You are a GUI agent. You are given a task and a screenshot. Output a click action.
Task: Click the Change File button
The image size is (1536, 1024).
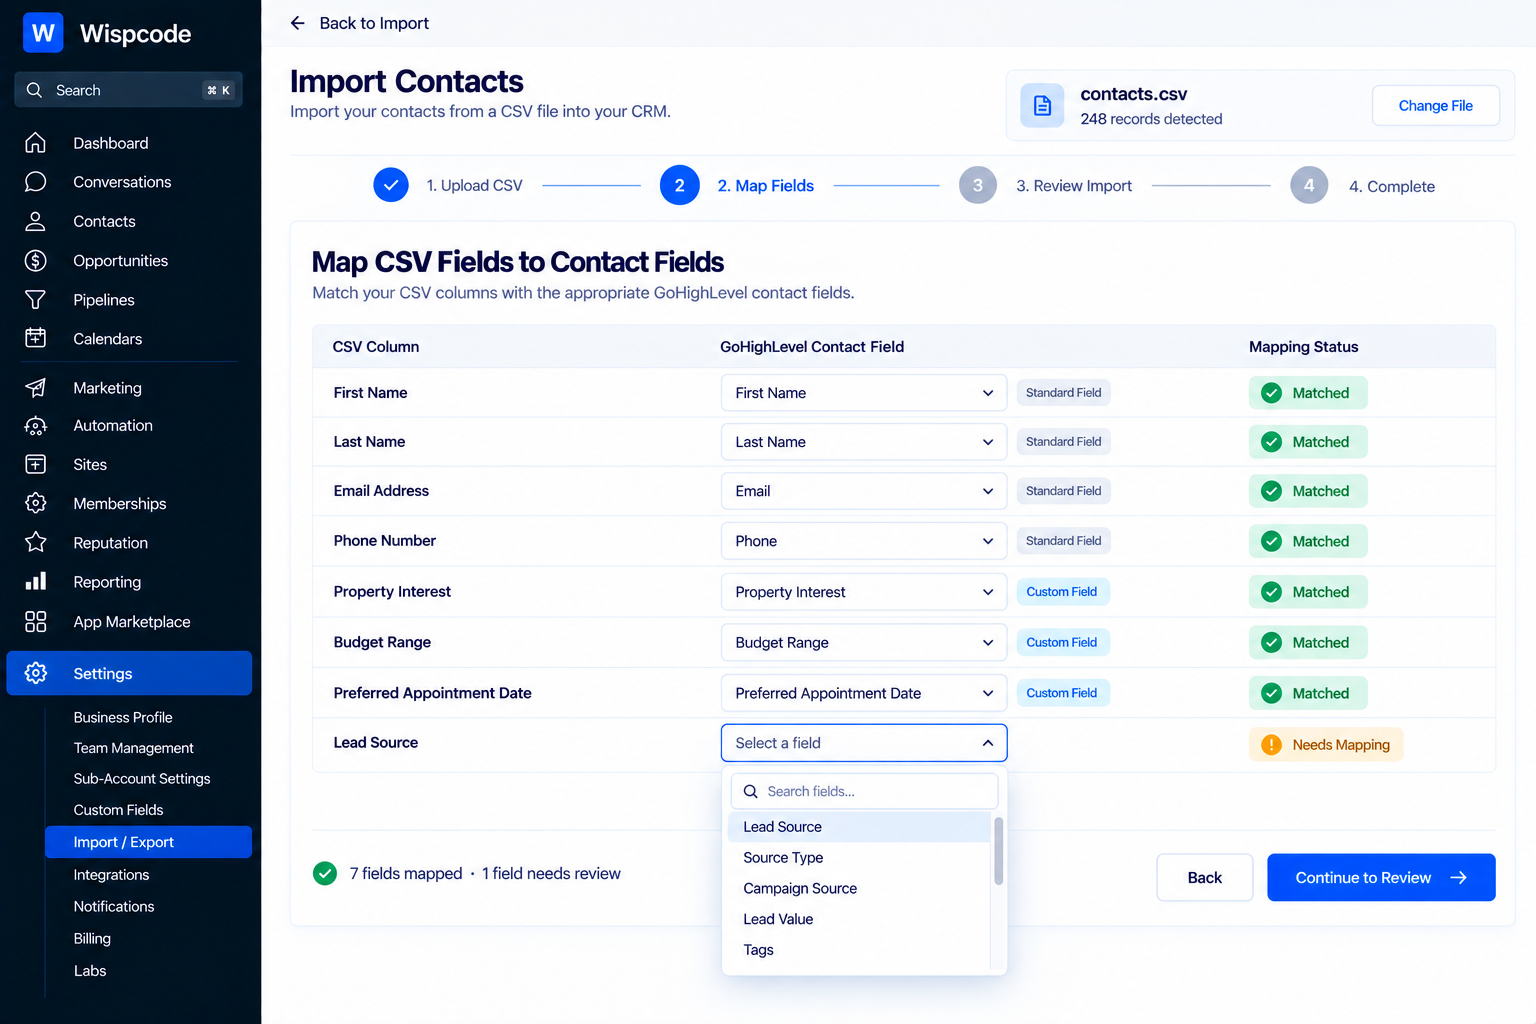pos(1435,105)
